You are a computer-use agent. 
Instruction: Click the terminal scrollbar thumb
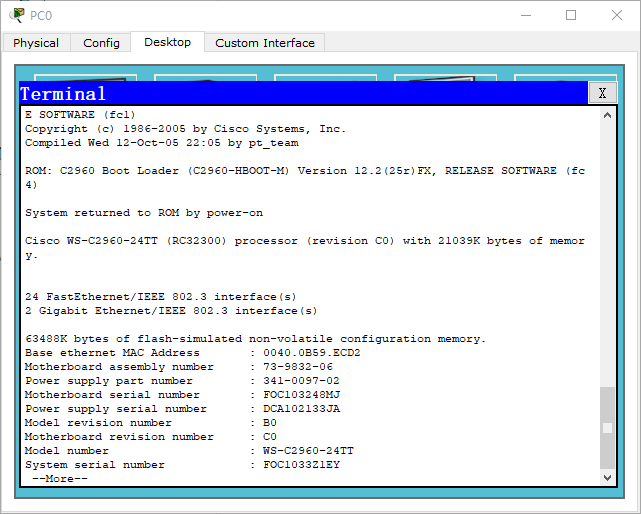(607, 428)
